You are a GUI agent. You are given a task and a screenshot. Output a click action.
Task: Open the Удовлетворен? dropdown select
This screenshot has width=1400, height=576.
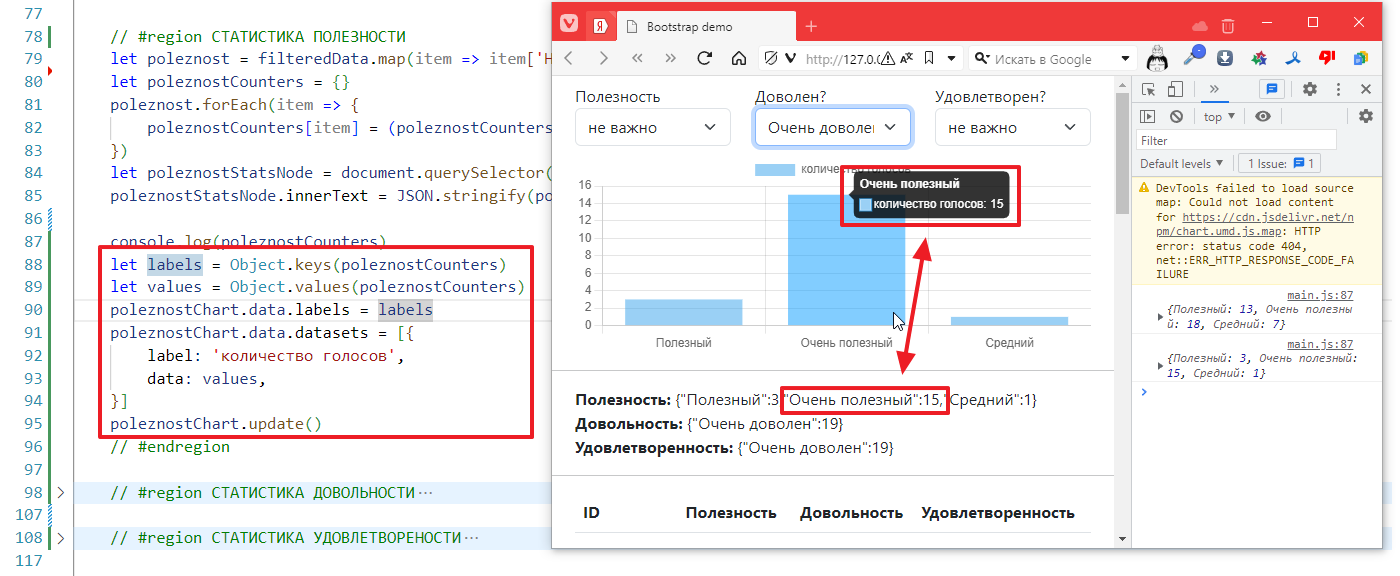tap(1012, 128)
